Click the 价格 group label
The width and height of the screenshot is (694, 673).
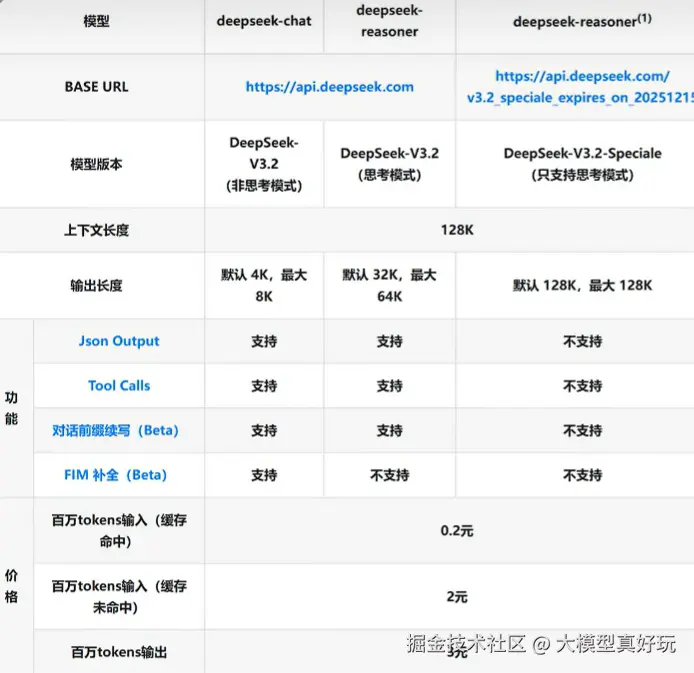(x=12, y=586)
